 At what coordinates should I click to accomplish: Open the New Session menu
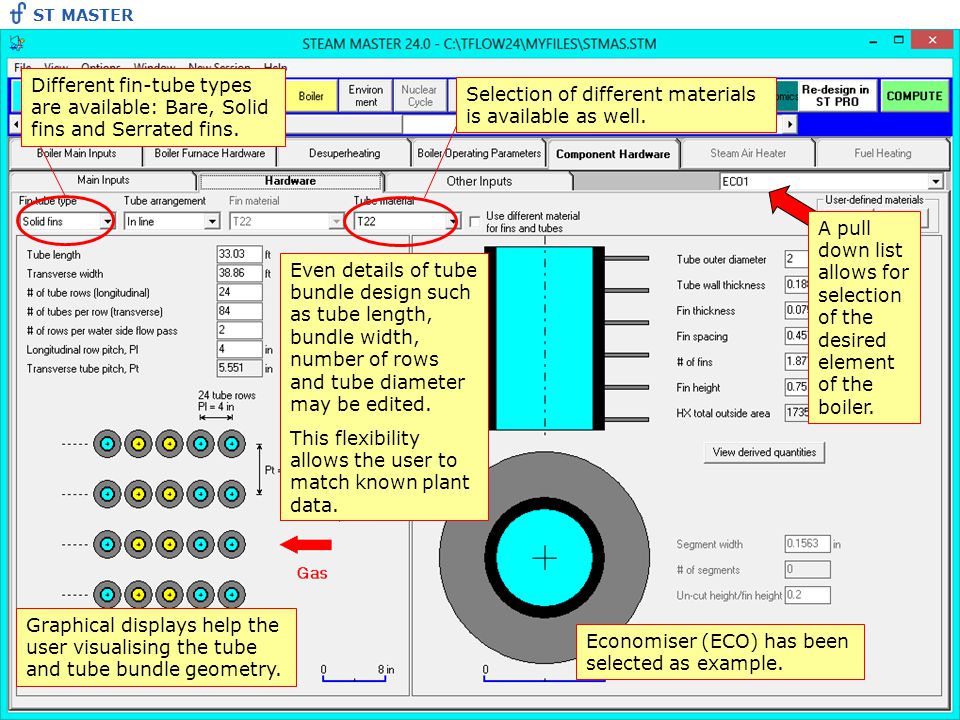219,67
